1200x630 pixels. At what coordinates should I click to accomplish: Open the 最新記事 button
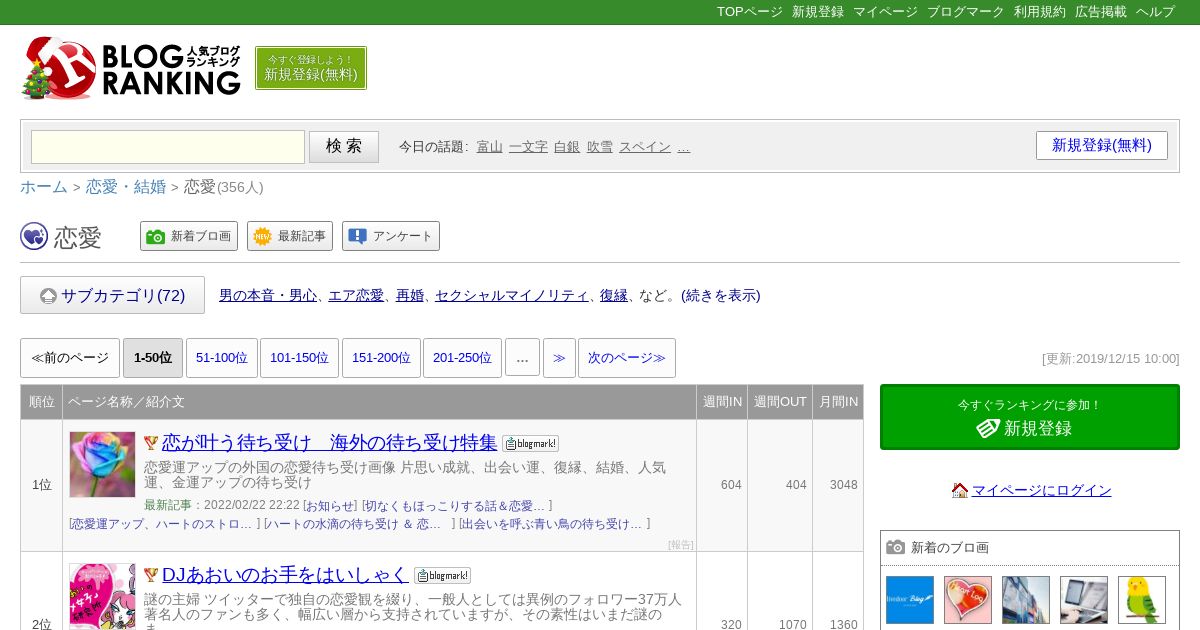point(290,236)
